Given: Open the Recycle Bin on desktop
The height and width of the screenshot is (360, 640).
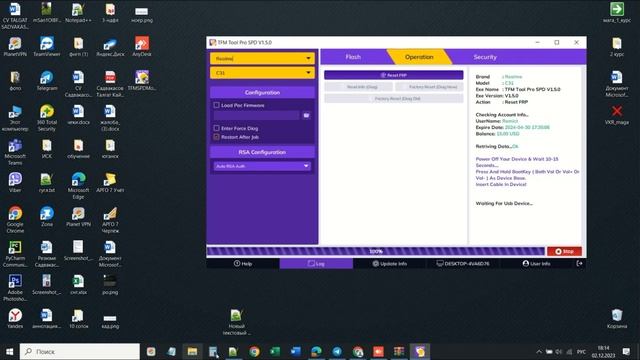Looking at the screenshot, I should pyautogui.click(x=617, y=318).
